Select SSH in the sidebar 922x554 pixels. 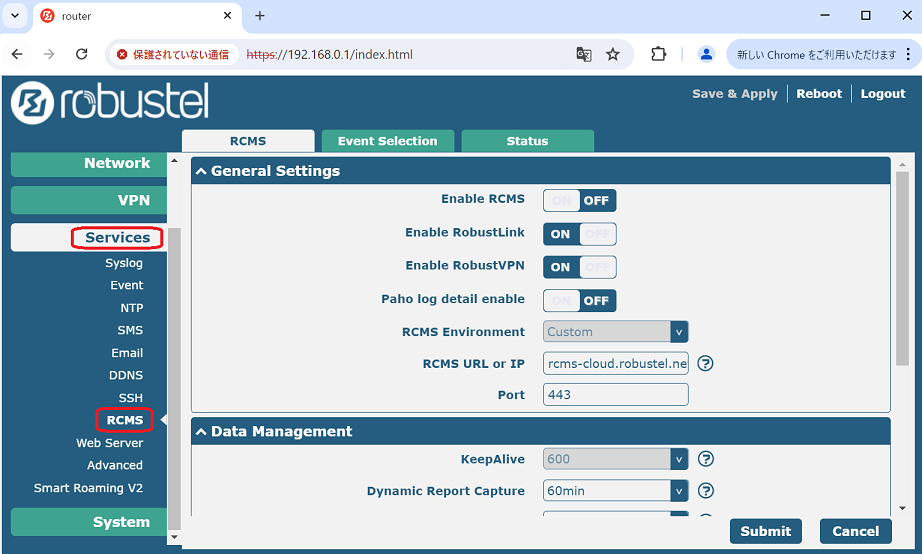pyautogui.click(x=131, y=398)
